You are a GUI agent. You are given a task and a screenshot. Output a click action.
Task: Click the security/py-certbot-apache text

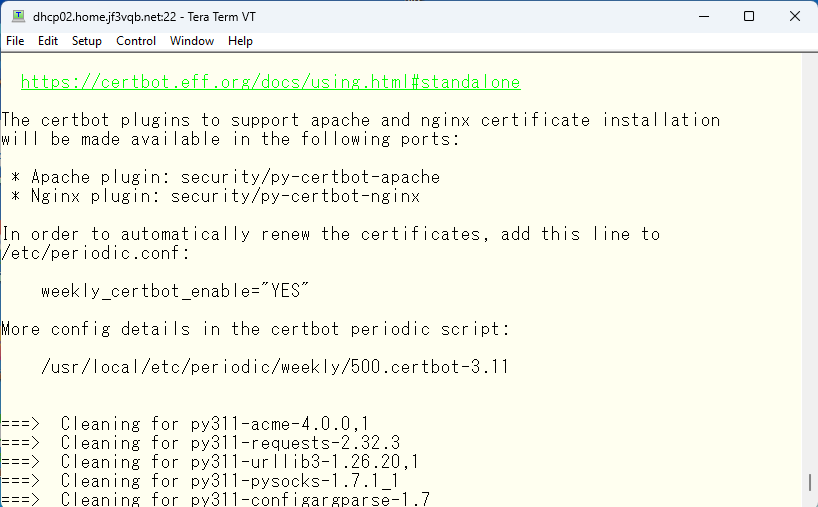point(310,177)
